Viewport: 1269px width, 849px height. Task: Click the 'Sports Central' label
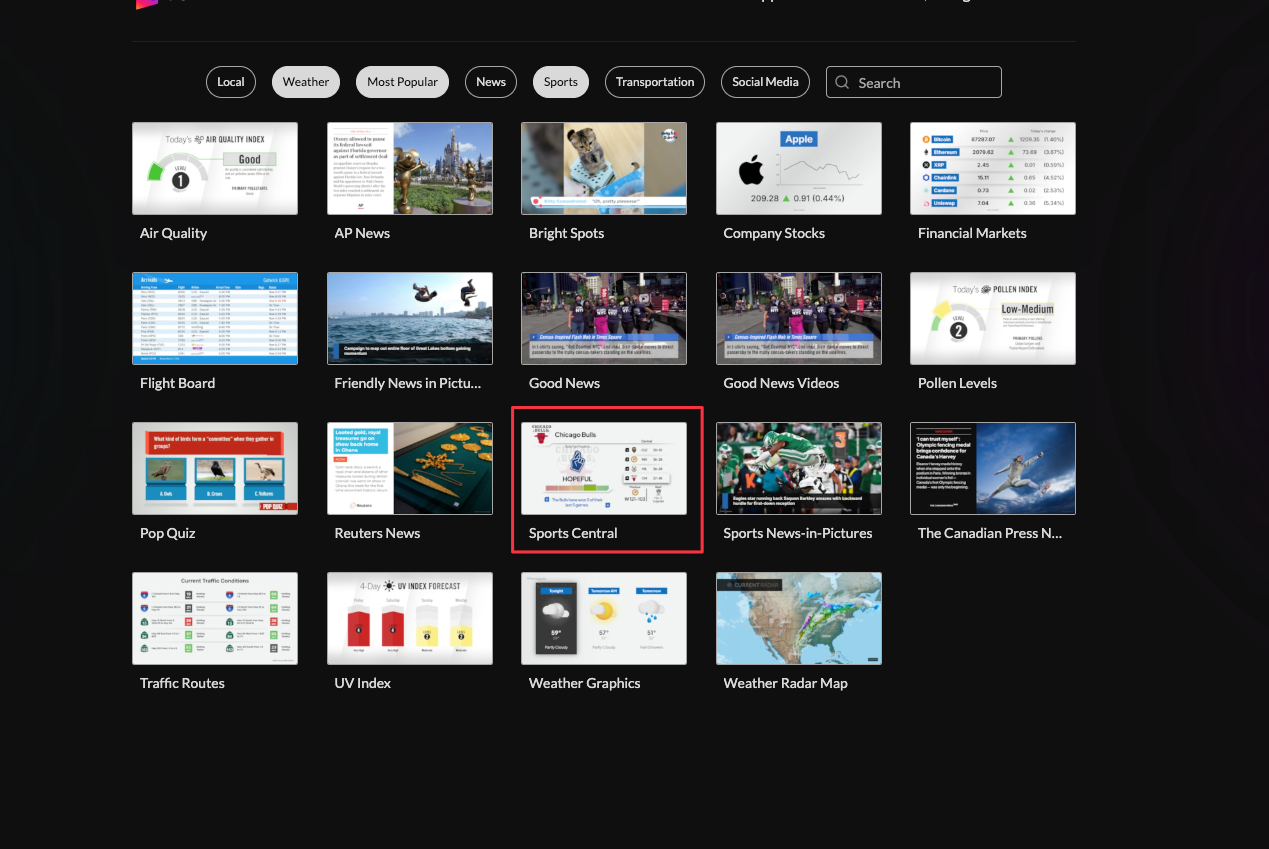(x=573, y=533)
